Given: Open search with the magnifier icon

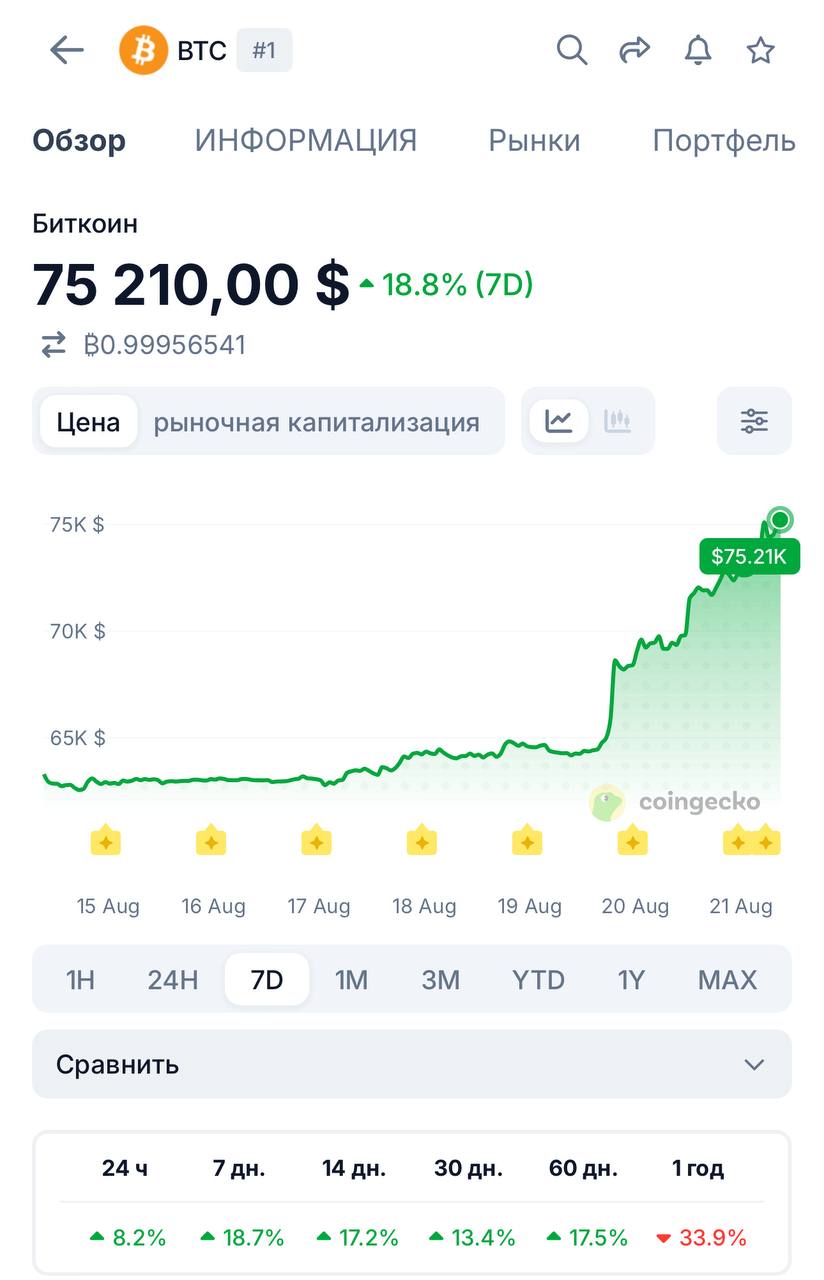Looking at the screenshot, I should (572, 50).
